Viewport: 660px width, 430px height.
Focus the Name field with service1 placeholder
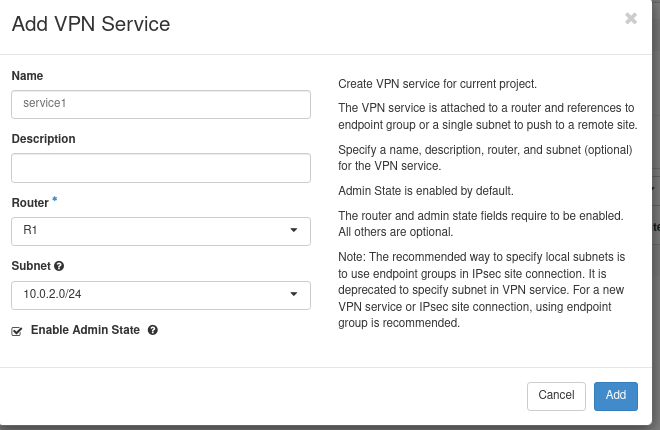160,104
